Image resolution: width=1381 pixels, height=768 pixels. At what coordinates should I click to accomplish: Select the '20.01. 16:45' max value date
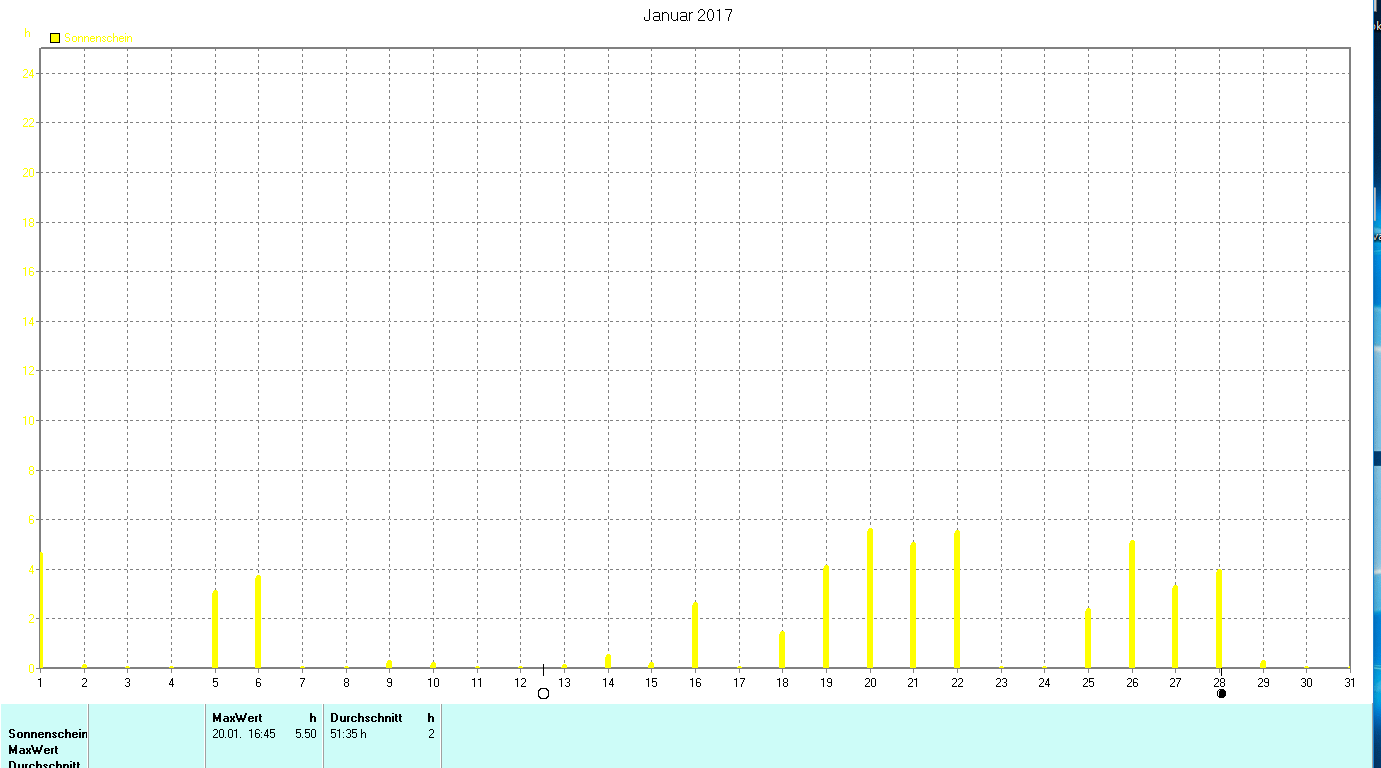pyautogui.click(x=244, y=734)
